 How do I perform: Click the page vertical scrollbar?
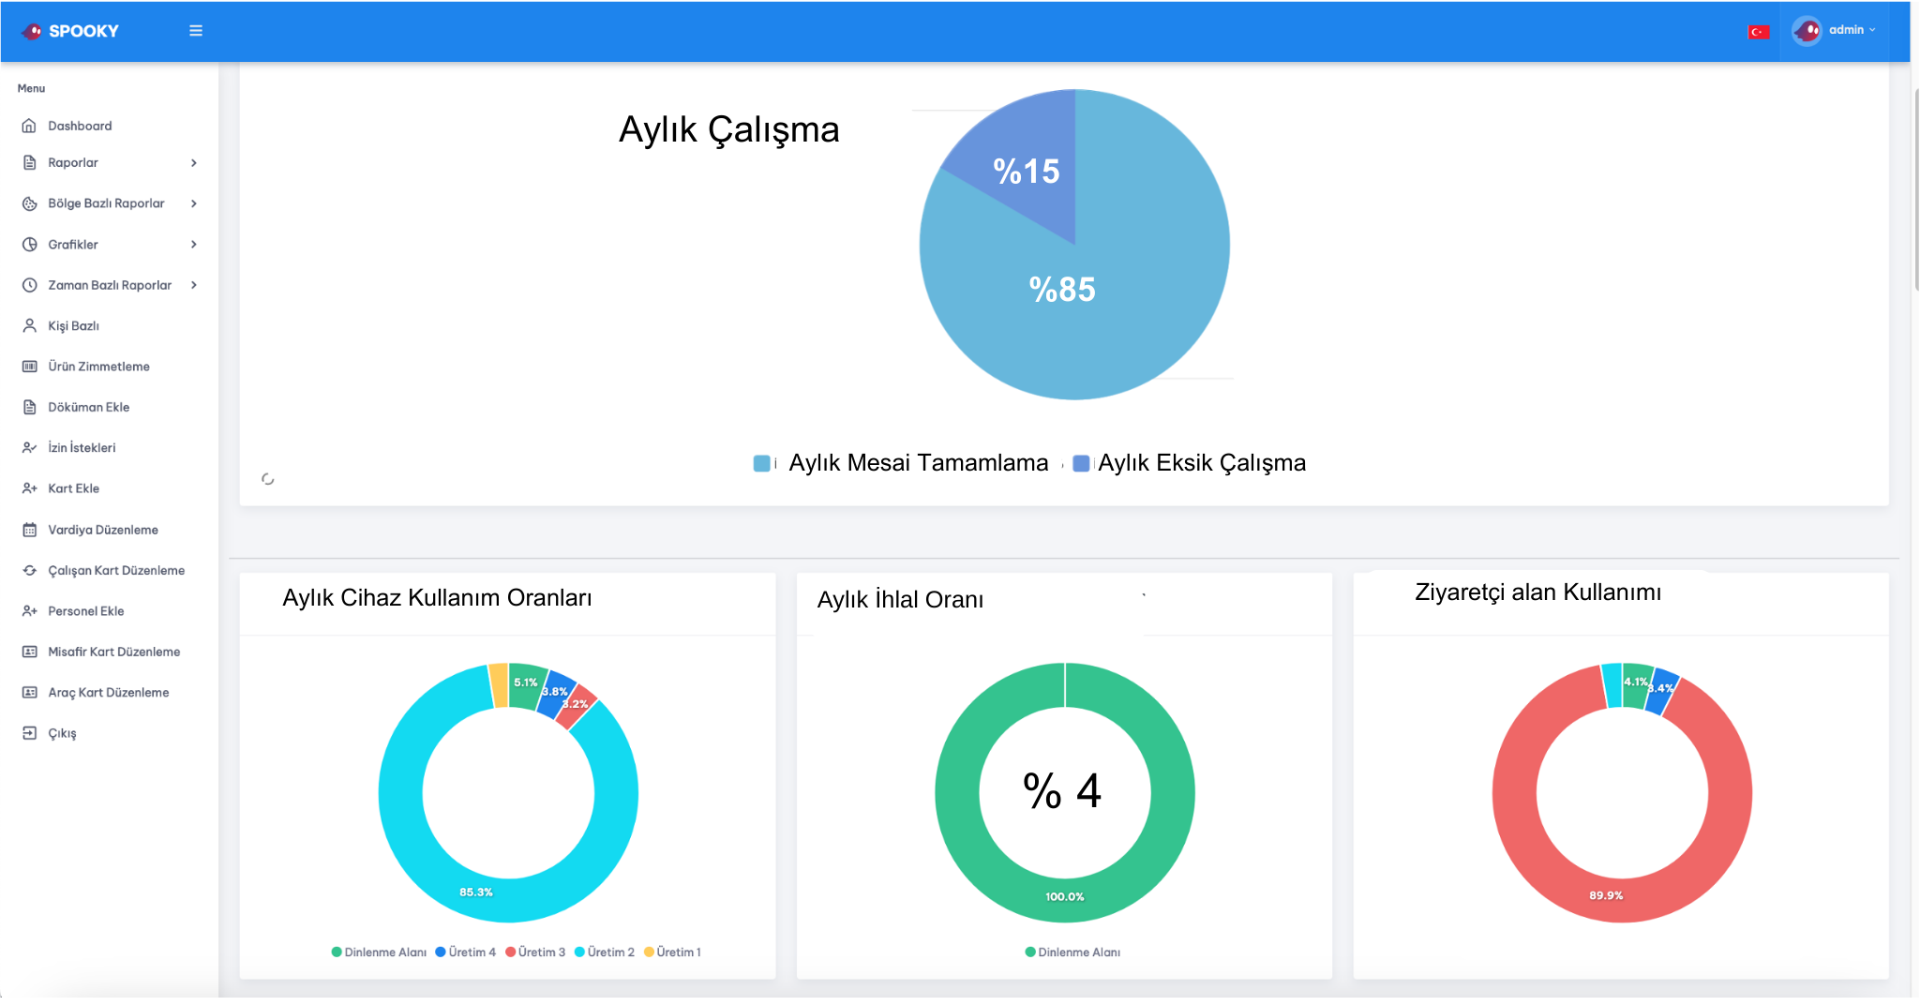click(x=1914, y=190)
